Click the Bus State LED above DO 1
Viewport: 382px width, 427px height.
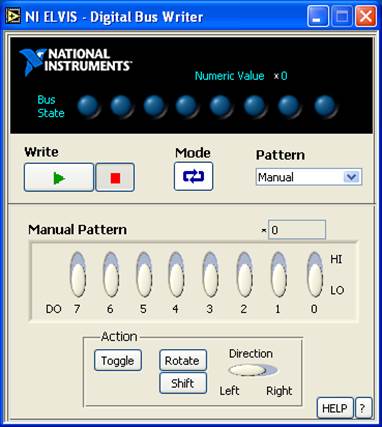click(x=289, y=106)
